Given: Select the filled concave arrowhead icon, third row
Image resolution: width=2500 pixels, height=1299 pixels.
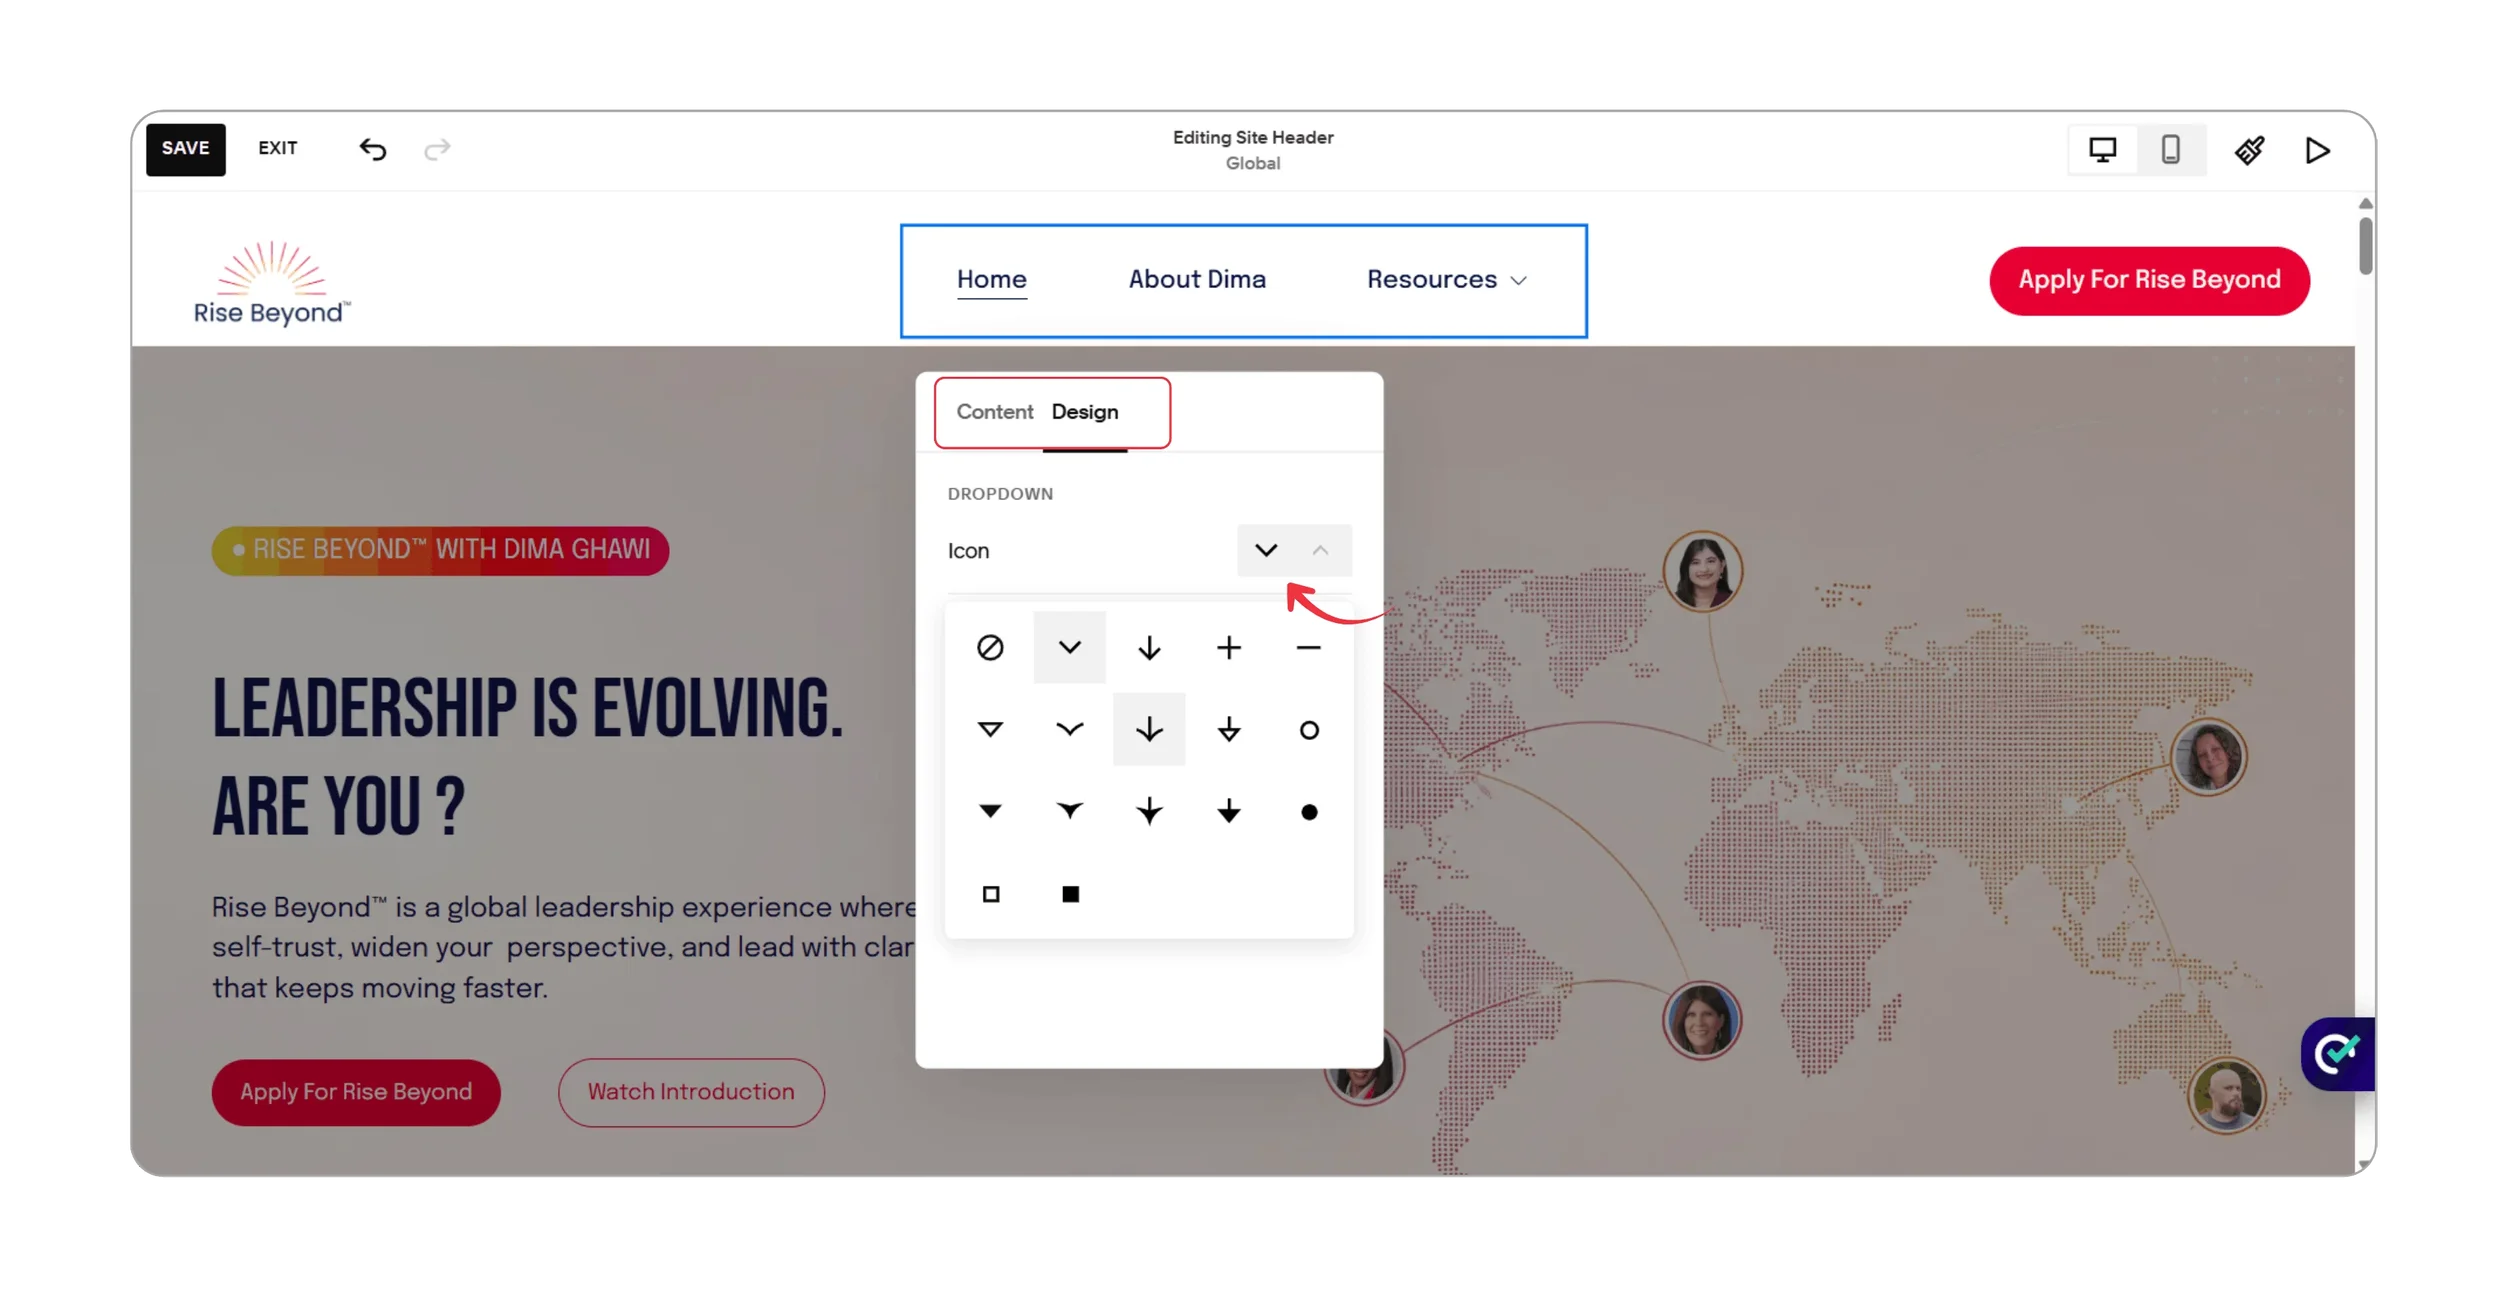Looking at the screenshot, I should coord(1070,811).
